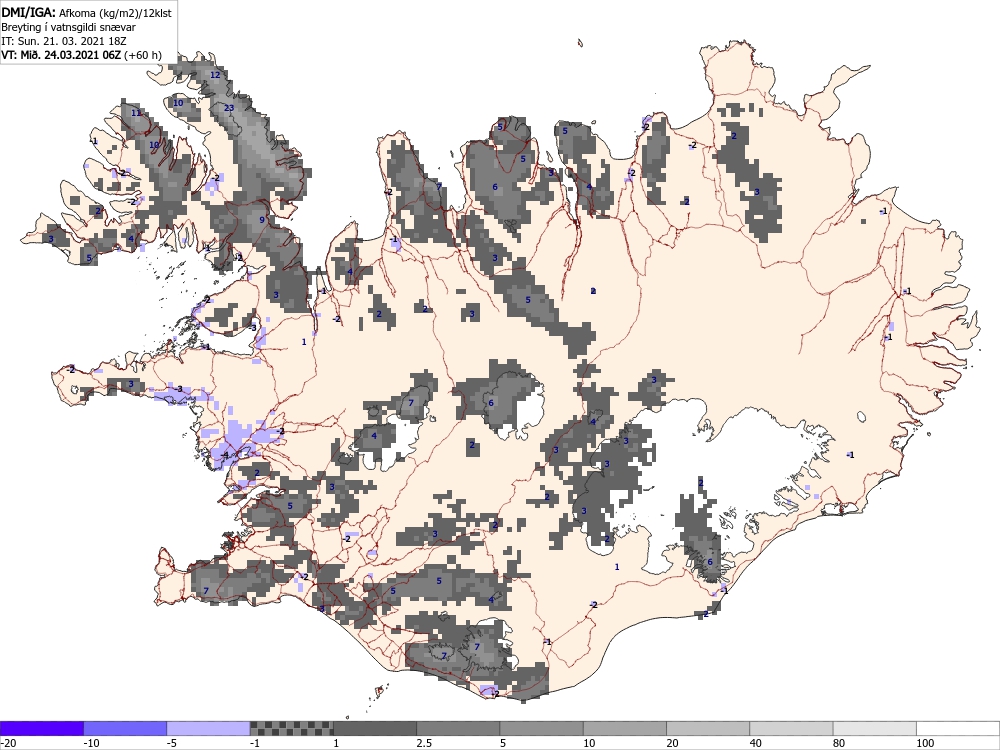Click the '40' legend scale label

click(x=756, y=743)
